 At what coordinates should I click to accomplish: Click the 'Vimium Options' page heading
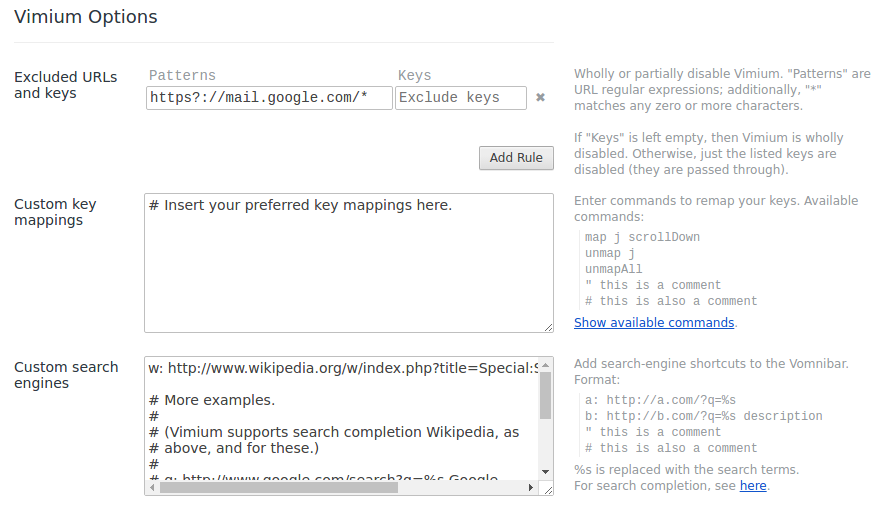click(86, 17)
